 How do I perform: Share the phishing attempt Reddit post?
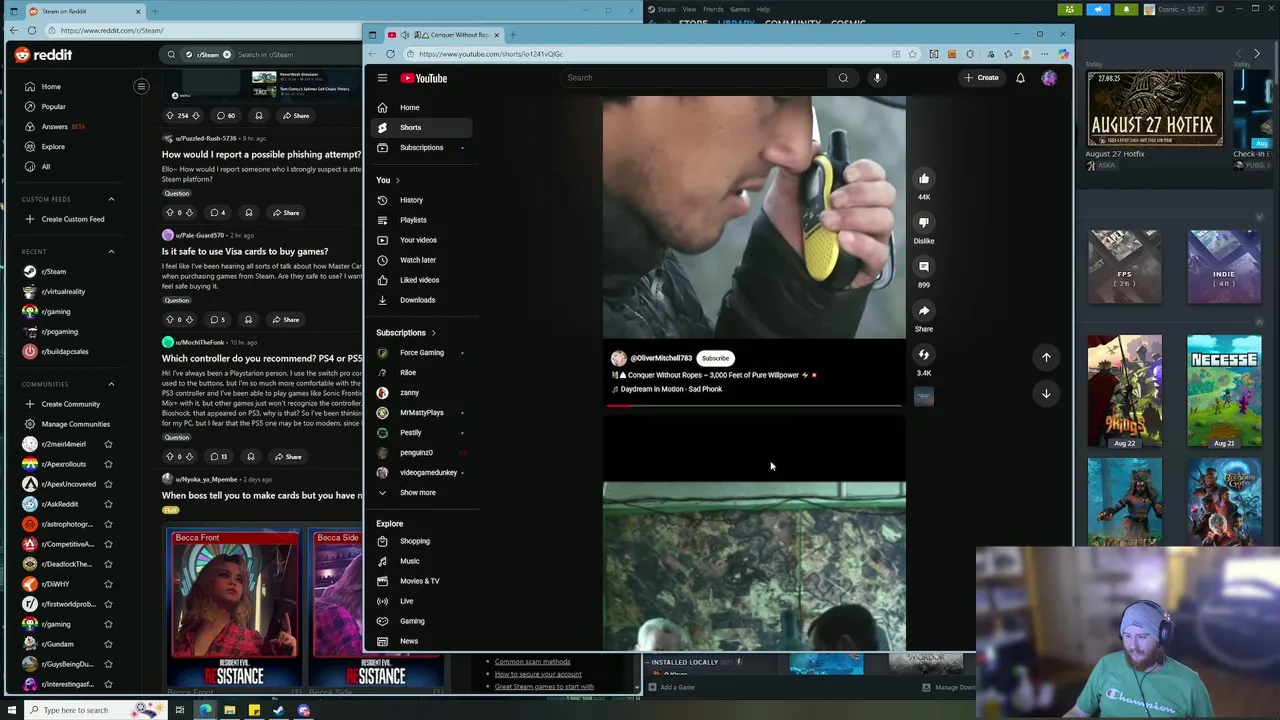click(285, 212)
